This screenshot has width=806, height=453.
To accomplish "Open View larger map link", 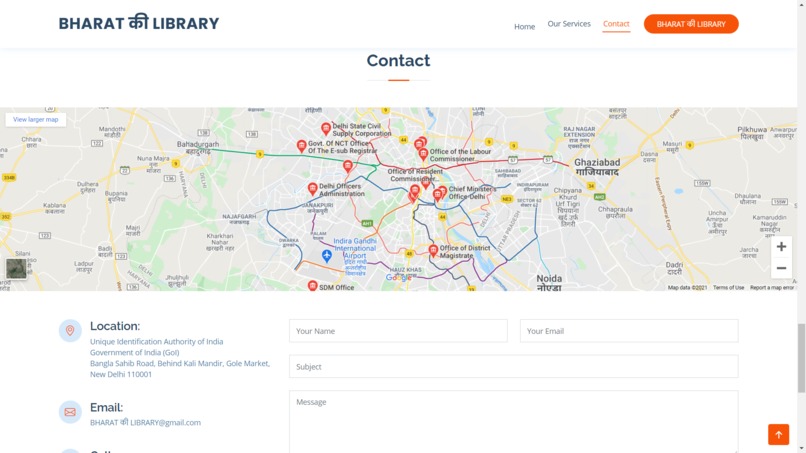I will (x=35, y=119).
